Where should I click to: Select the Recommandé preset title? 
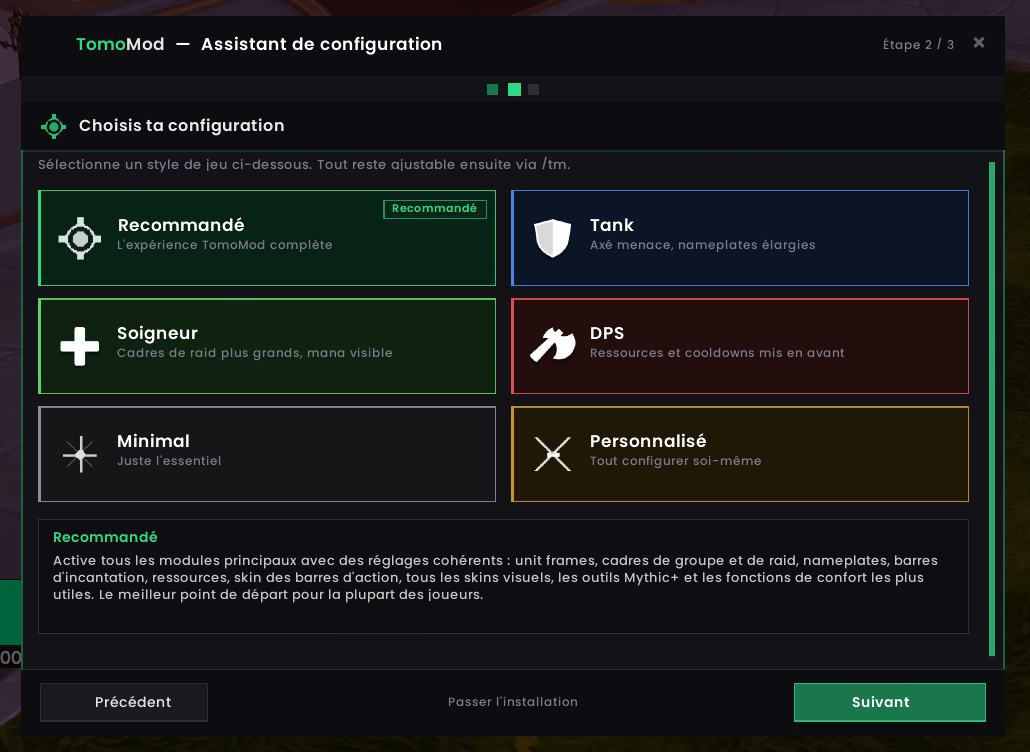181,225
